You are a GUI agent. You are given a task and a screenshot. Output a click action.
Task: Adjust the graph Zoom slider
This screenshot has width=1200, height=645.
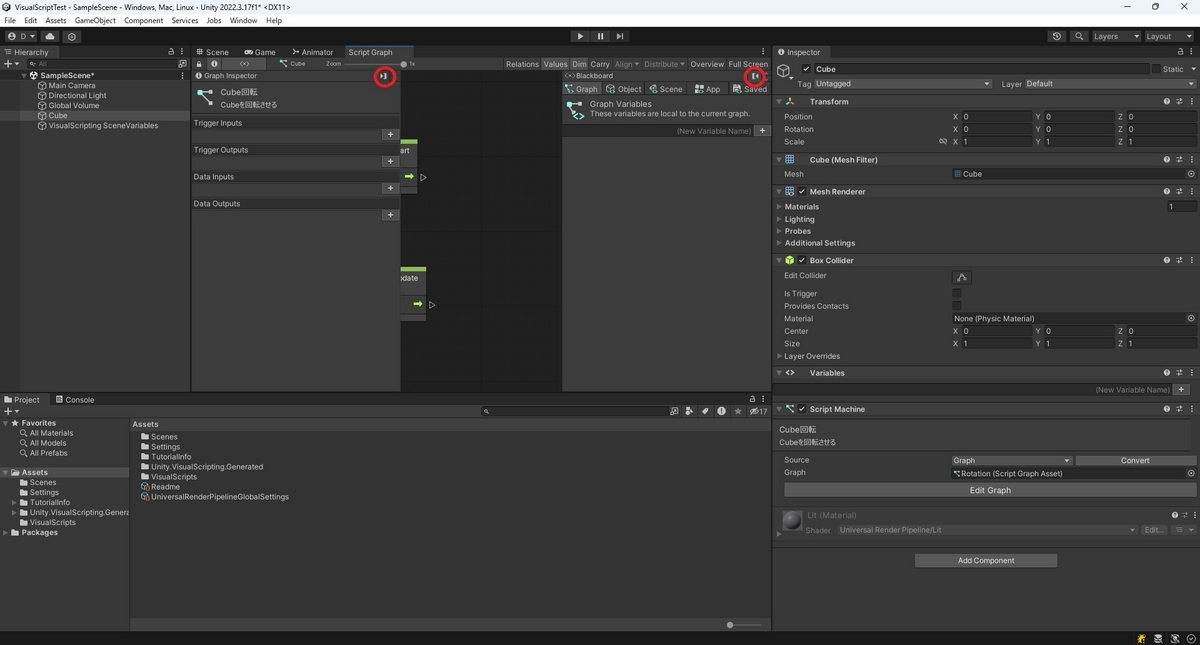[x=404, y=64]
